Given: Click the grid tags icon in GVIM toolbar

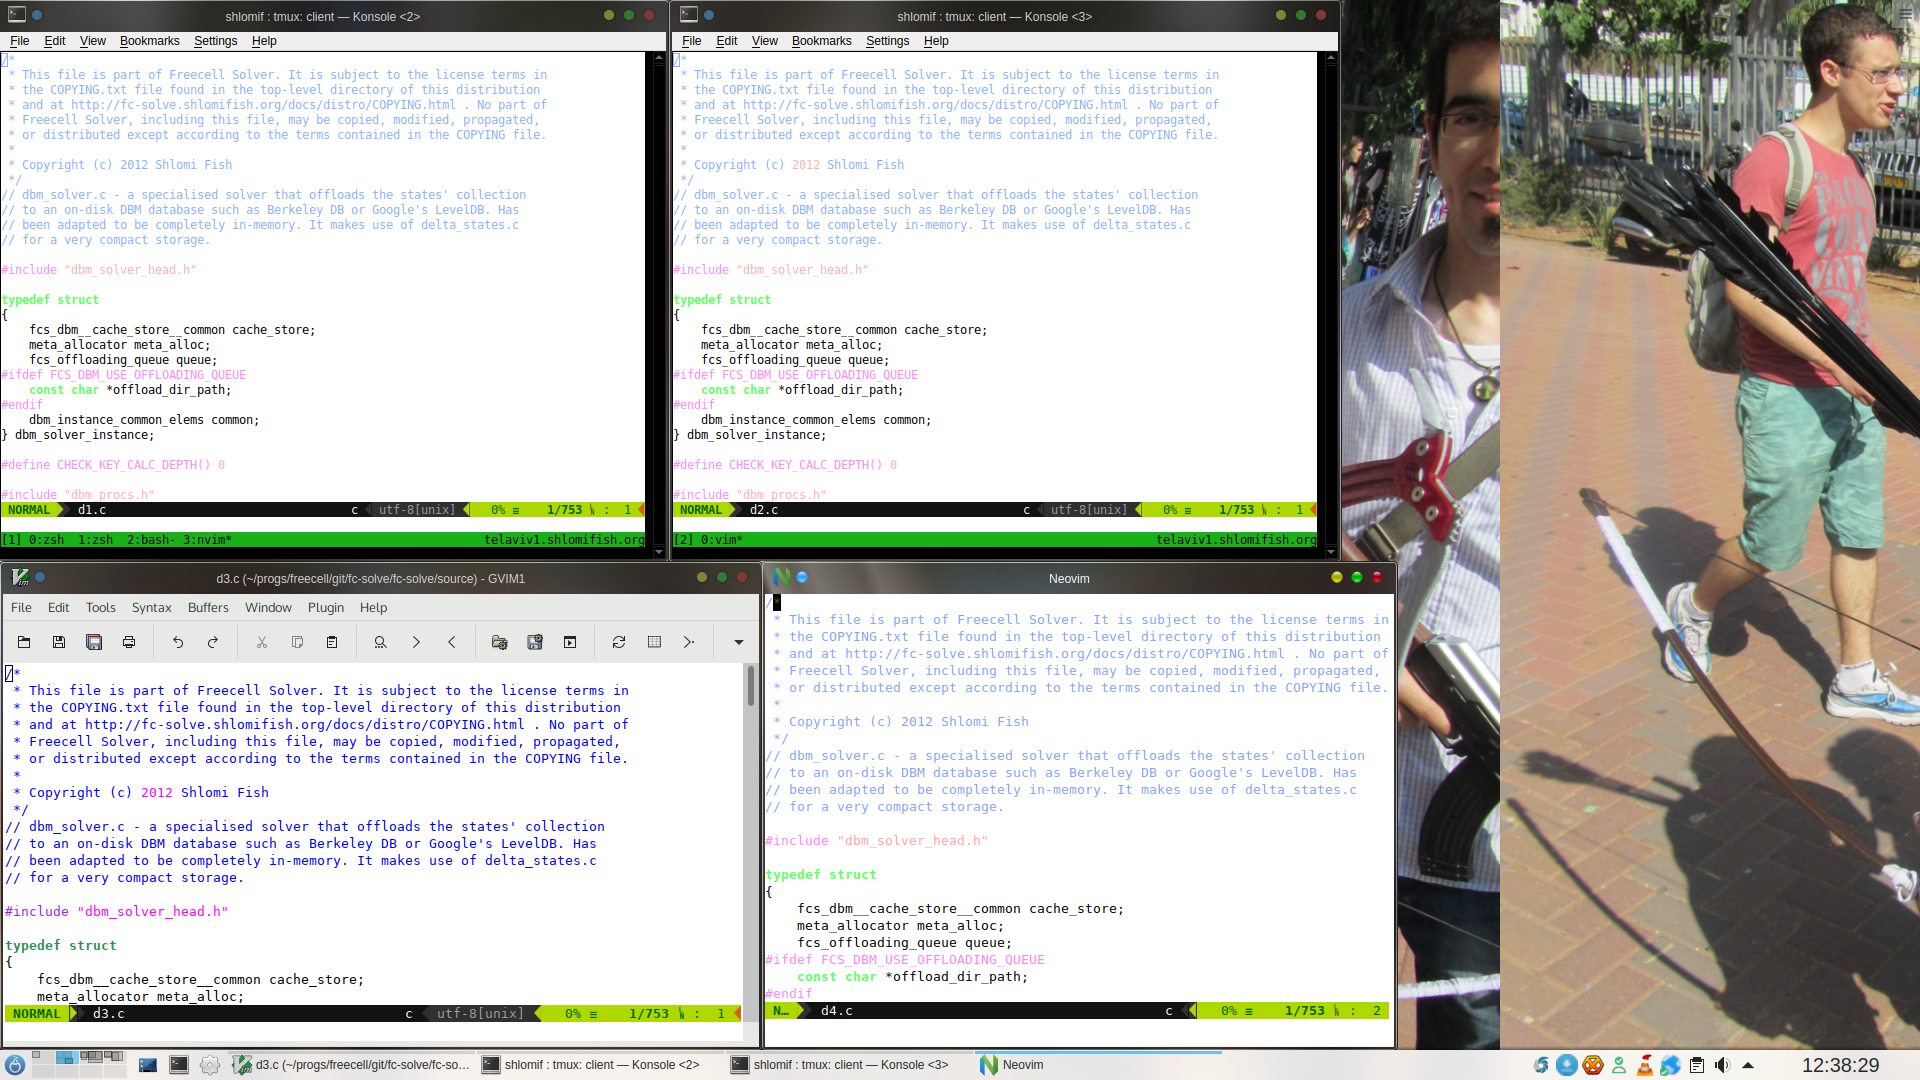Looking at the screenshot, I should tap(654, 643).
